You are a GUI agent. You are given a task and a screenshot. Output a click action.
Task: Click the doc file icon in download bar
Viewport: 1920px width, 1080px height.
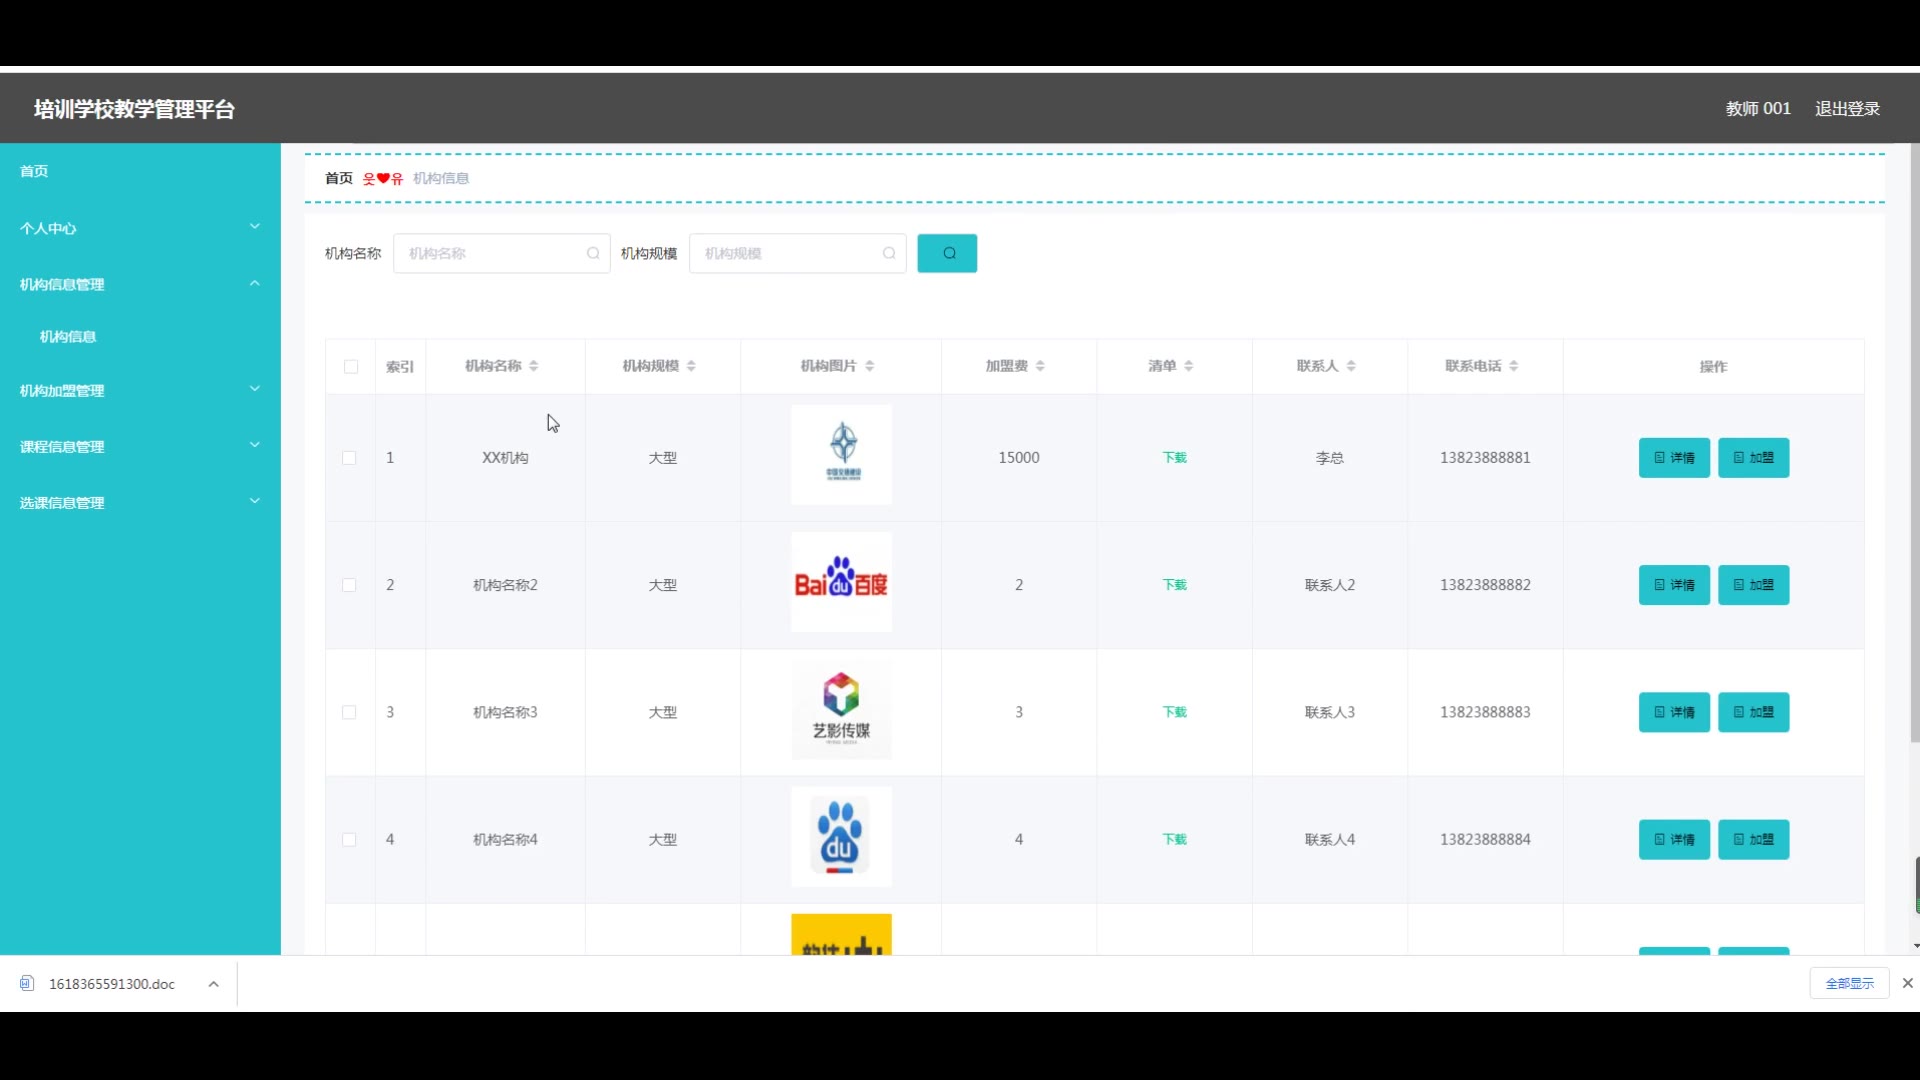click(27, 984)
